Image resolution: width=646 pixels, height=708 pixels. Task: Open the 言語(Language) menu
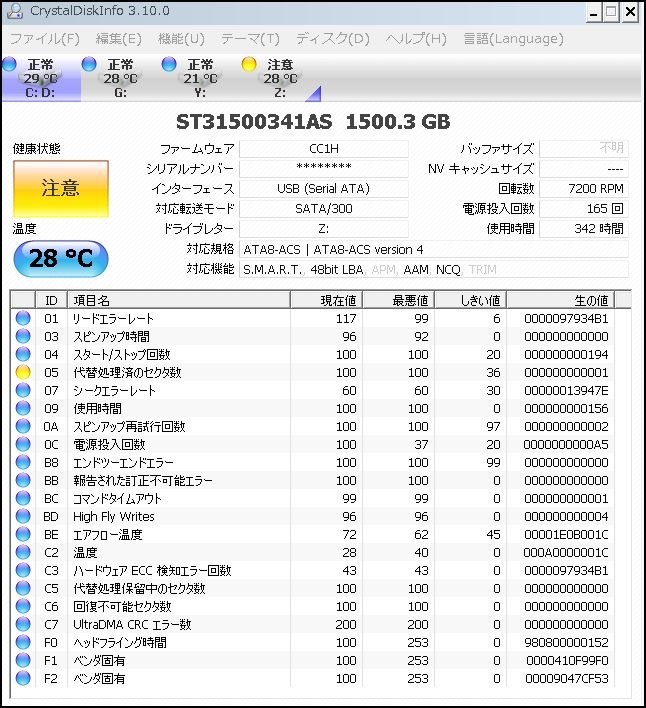tap(513, 39)
